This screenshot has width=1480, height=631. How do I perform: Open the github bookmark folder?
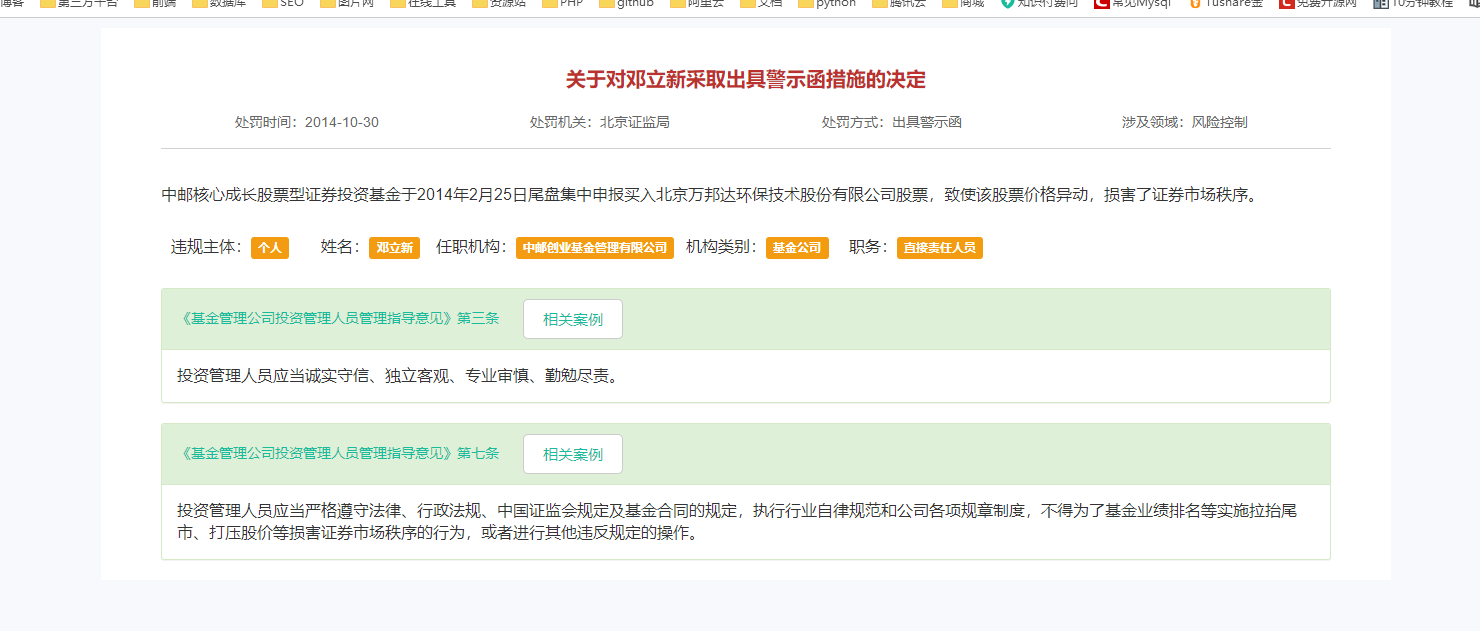click(627, 4)
